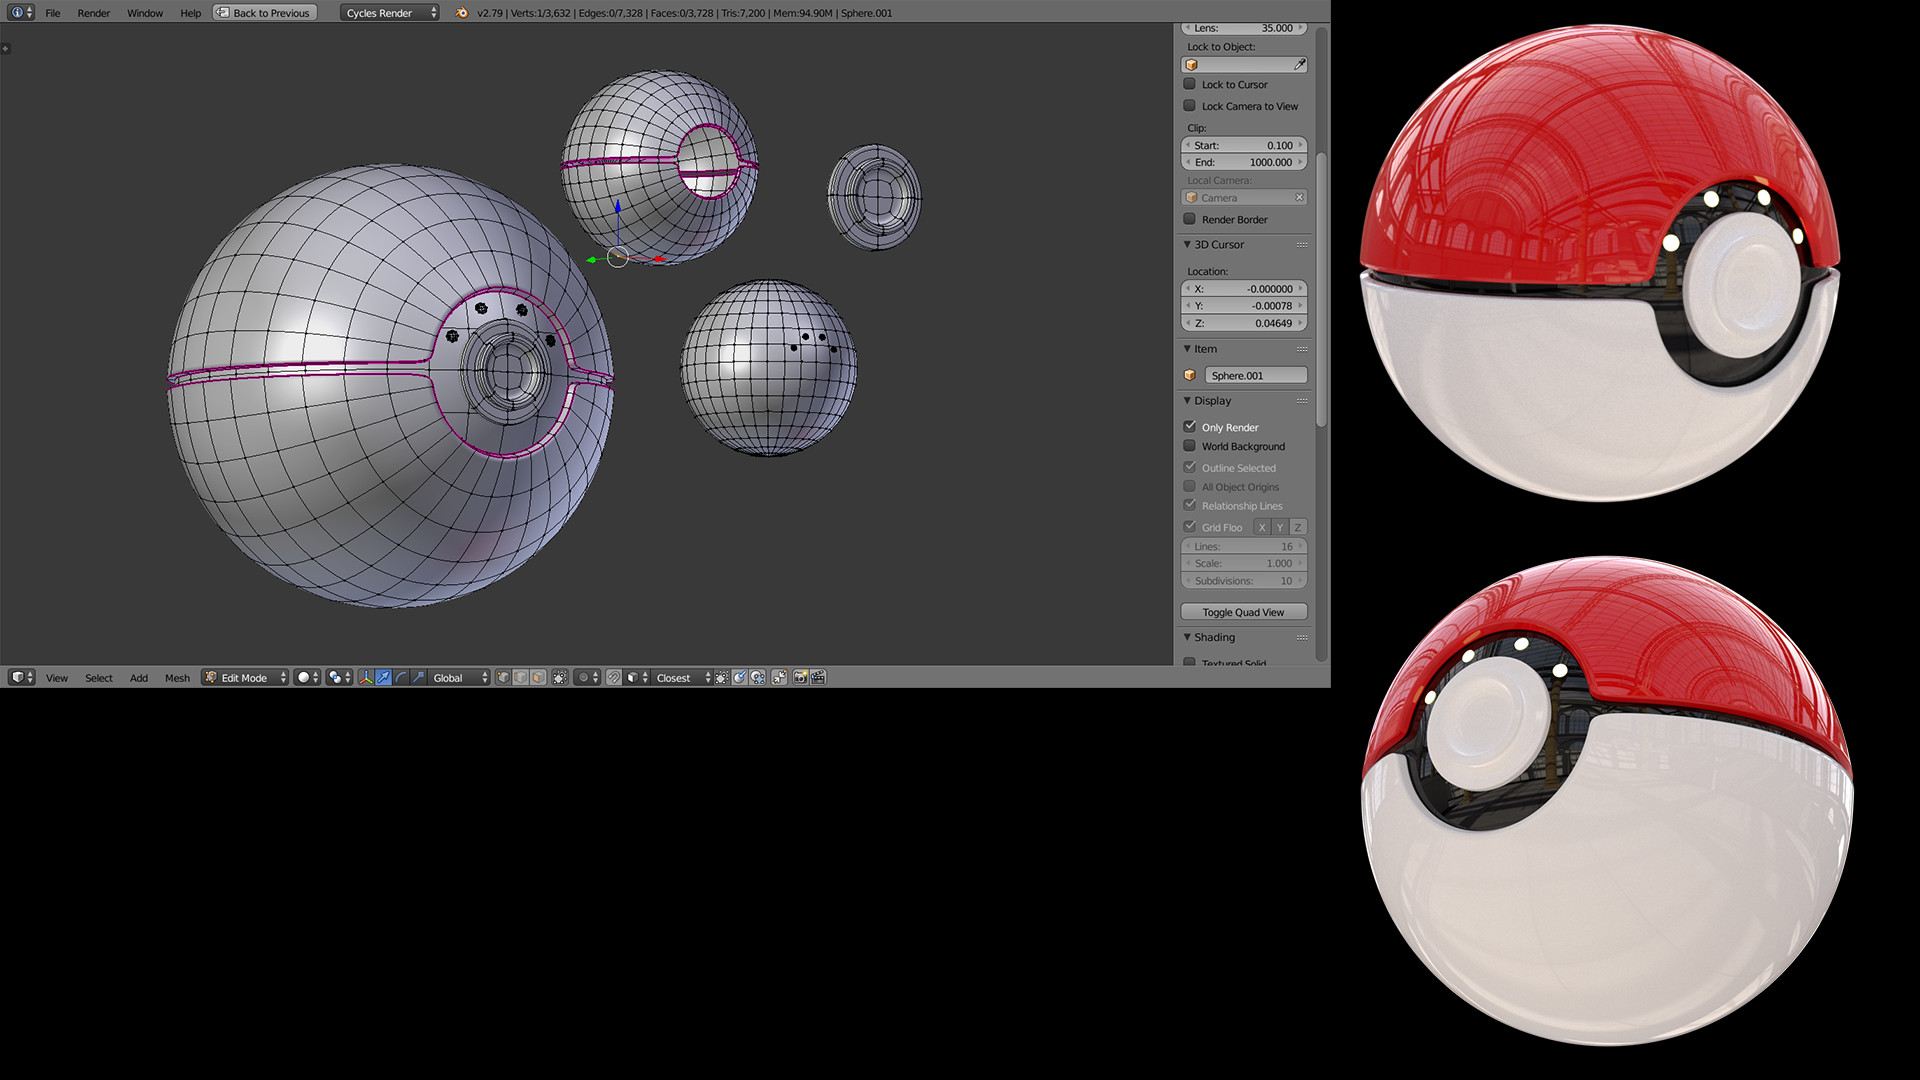The width and height of the screenshot is (1920, 1080).
Task: Open the snap element selector icon
Action: tap(637, 678)
